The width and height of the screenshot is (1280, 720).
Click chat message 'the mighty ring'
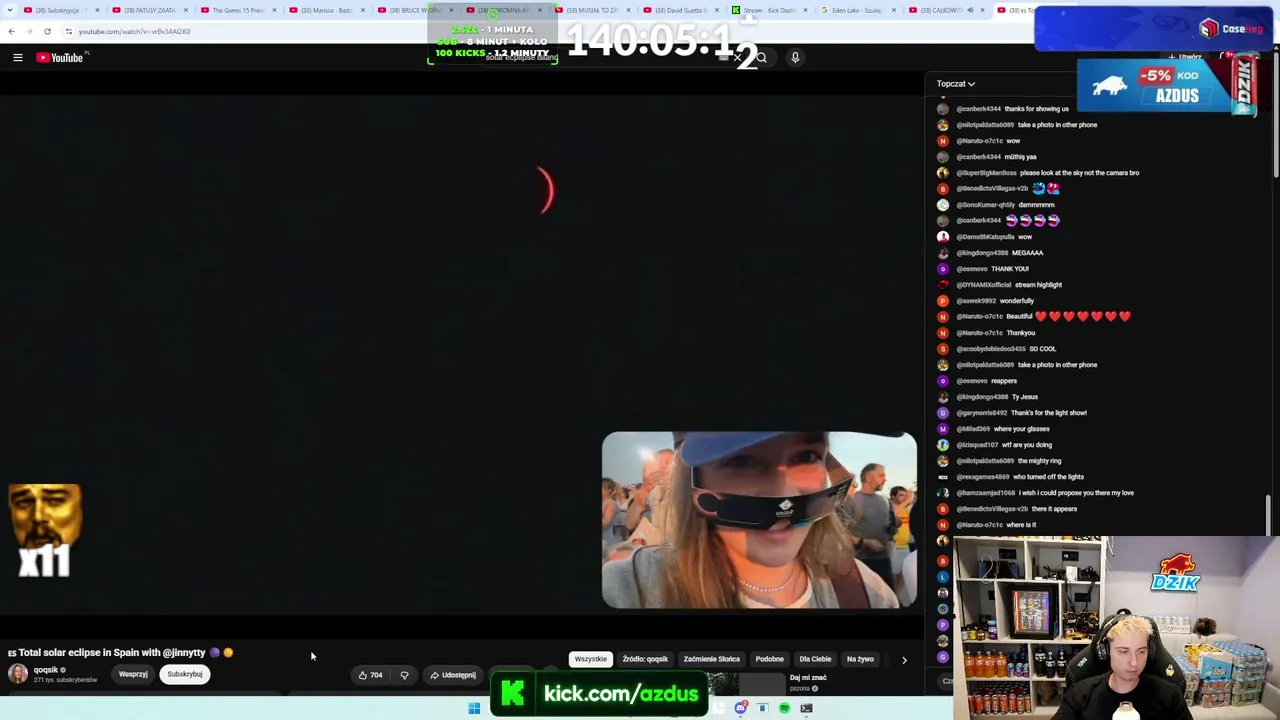[x=1039, y=461]
